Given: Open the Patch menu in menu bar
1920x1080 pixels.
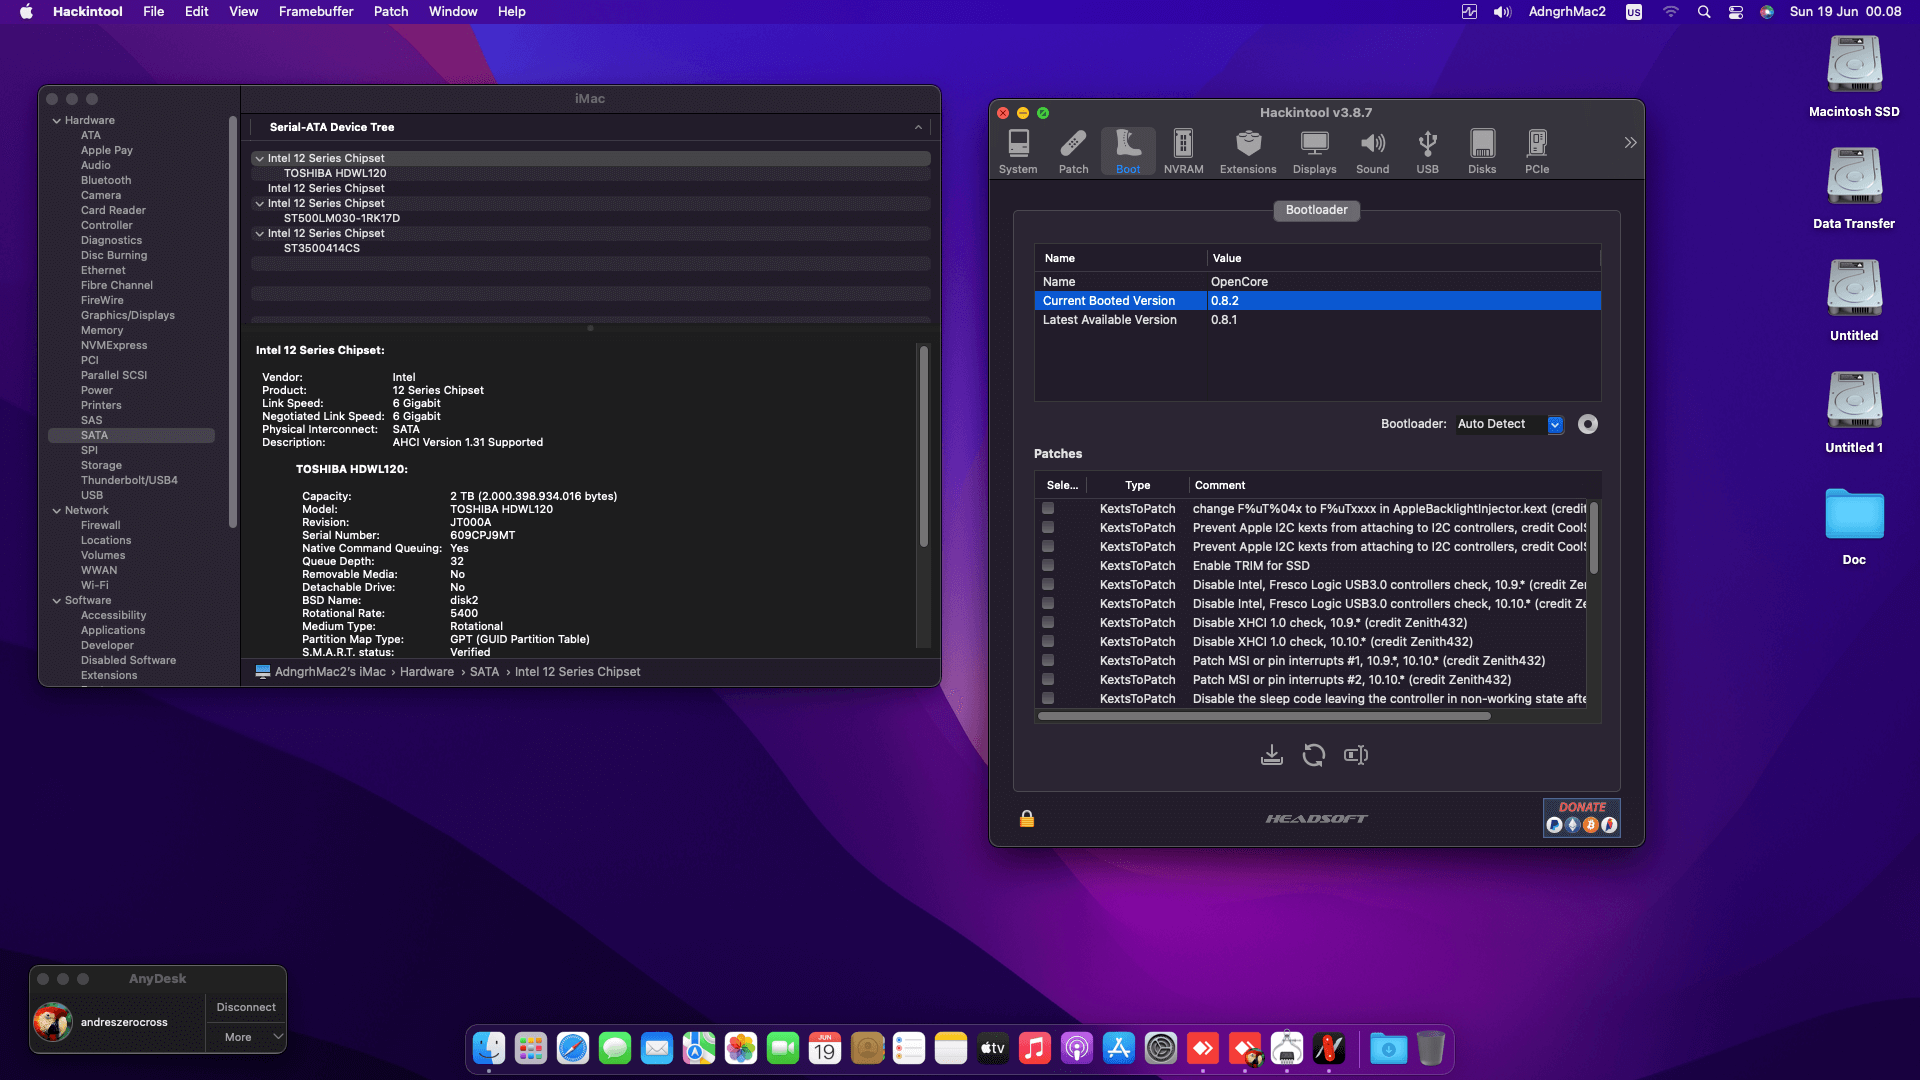Looking at the screenshot, I should tap(390, 11).
